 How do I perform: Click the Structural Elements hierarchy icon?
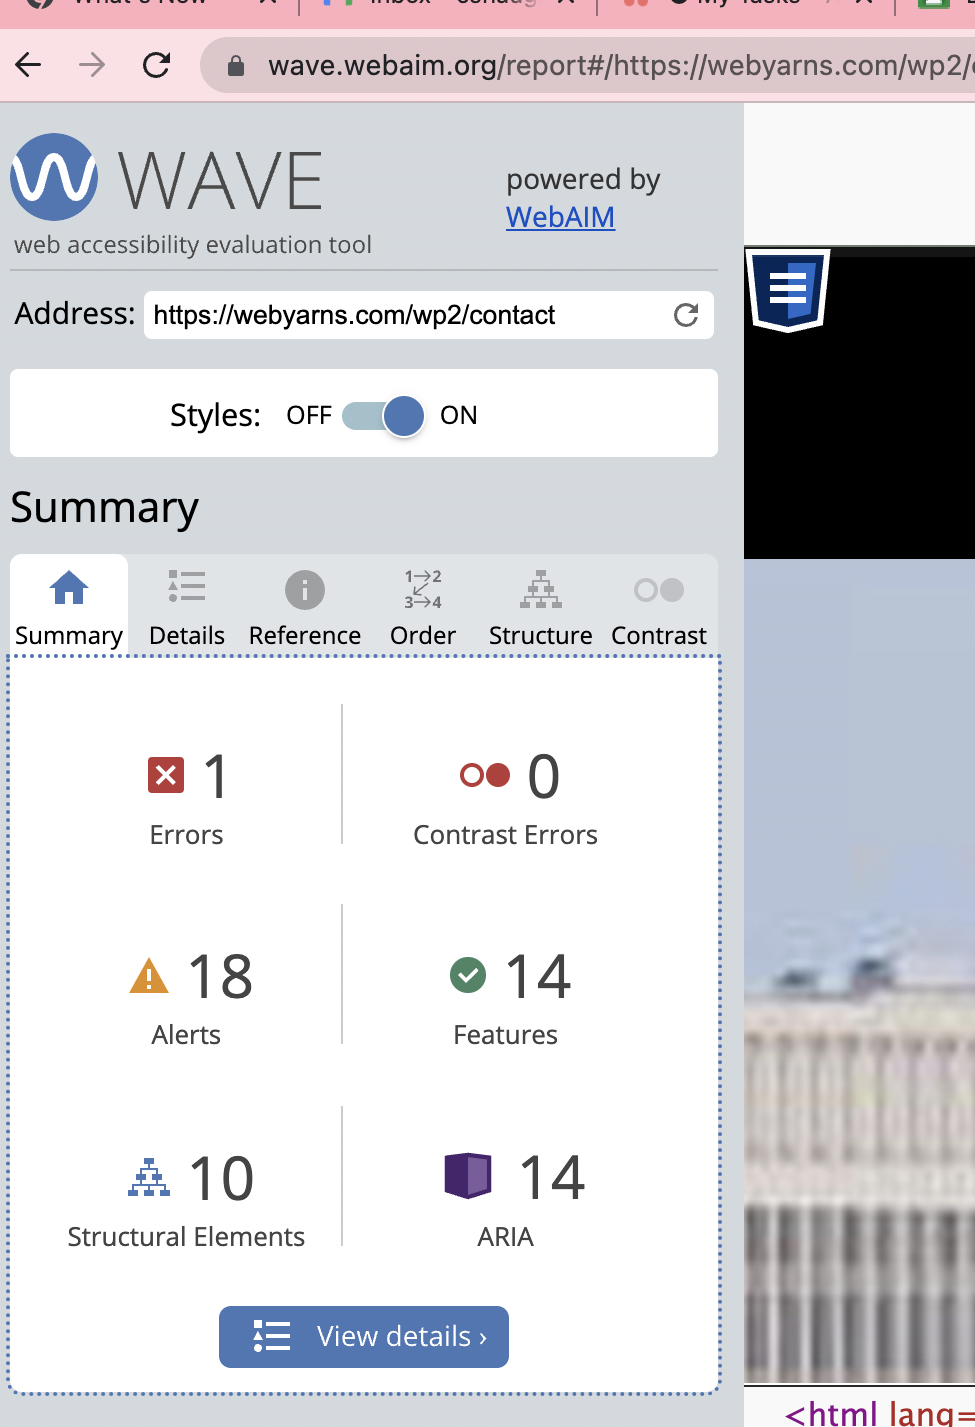coord(149,1177)
